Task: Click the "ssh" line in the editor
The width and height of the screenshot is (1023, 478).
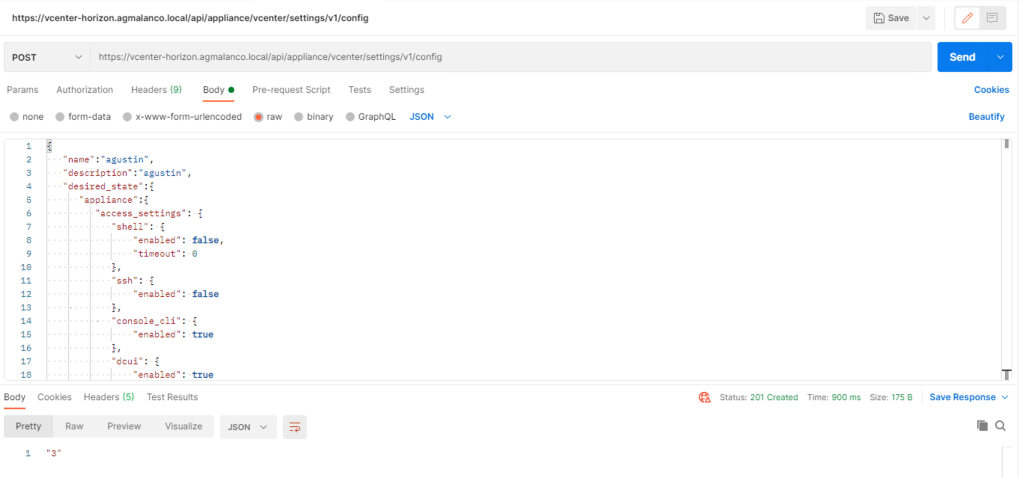Action: [133, 280]
